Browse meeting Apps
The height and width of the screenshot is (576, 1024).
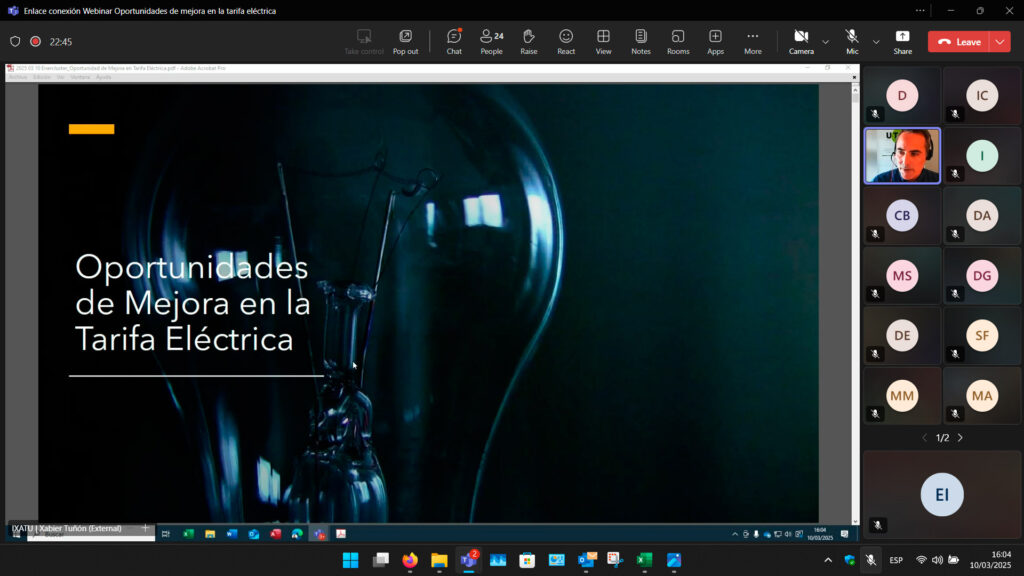point(715,40)
